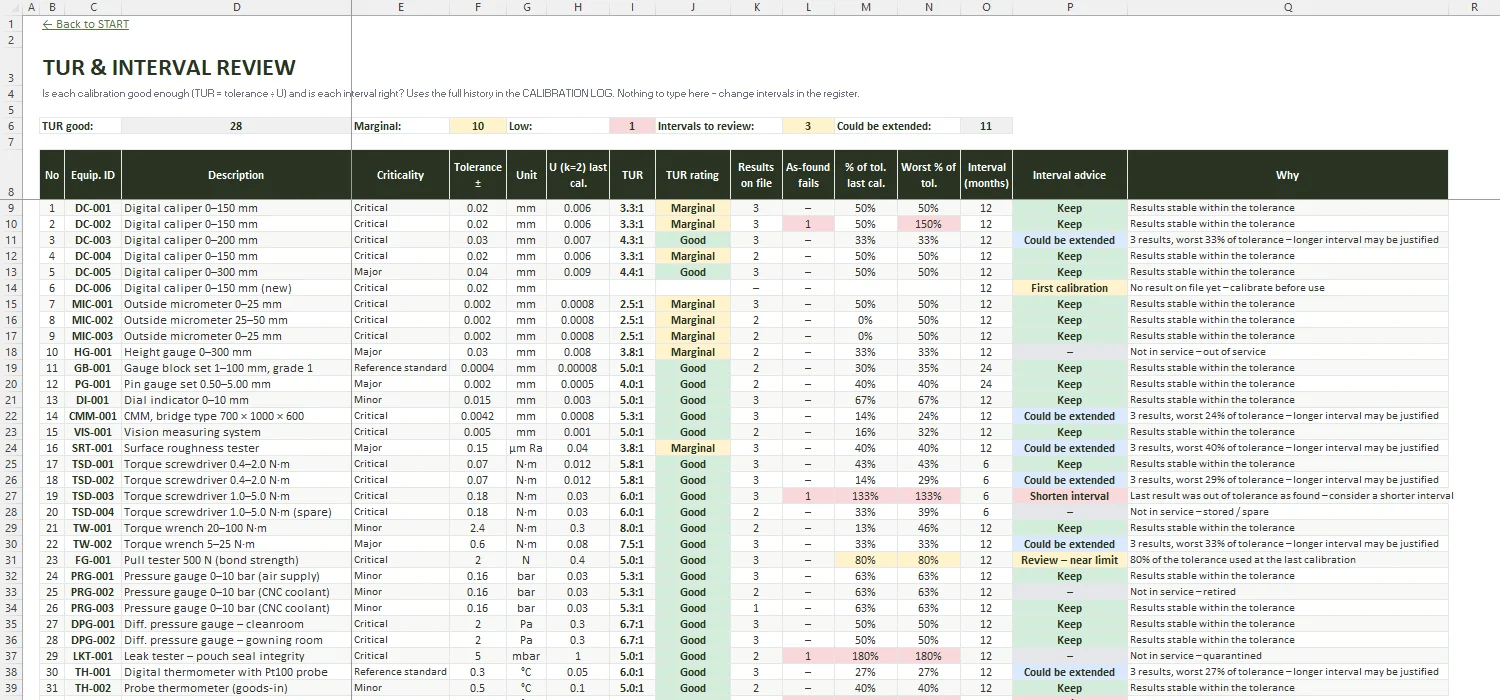Viewport: 1500px width, 700px height.
Task: Select the DC-001 equipment ID cell
Action: [93, 208]
